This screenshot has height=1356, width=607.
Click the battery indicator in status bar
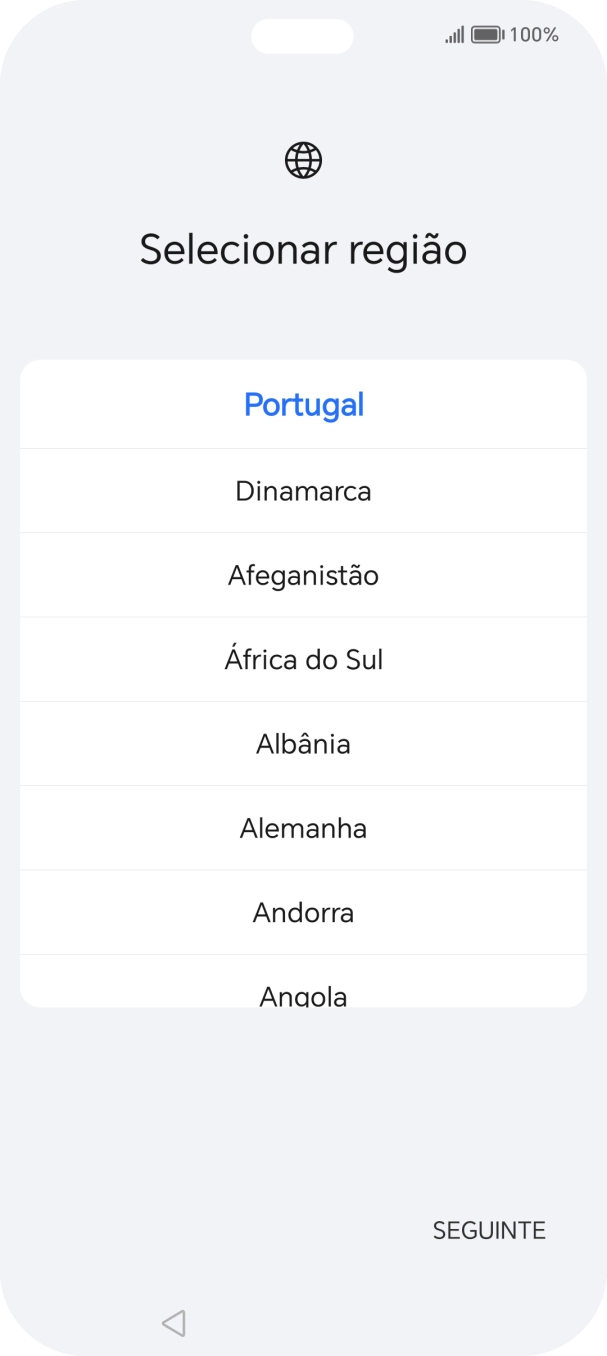[486, 35]
